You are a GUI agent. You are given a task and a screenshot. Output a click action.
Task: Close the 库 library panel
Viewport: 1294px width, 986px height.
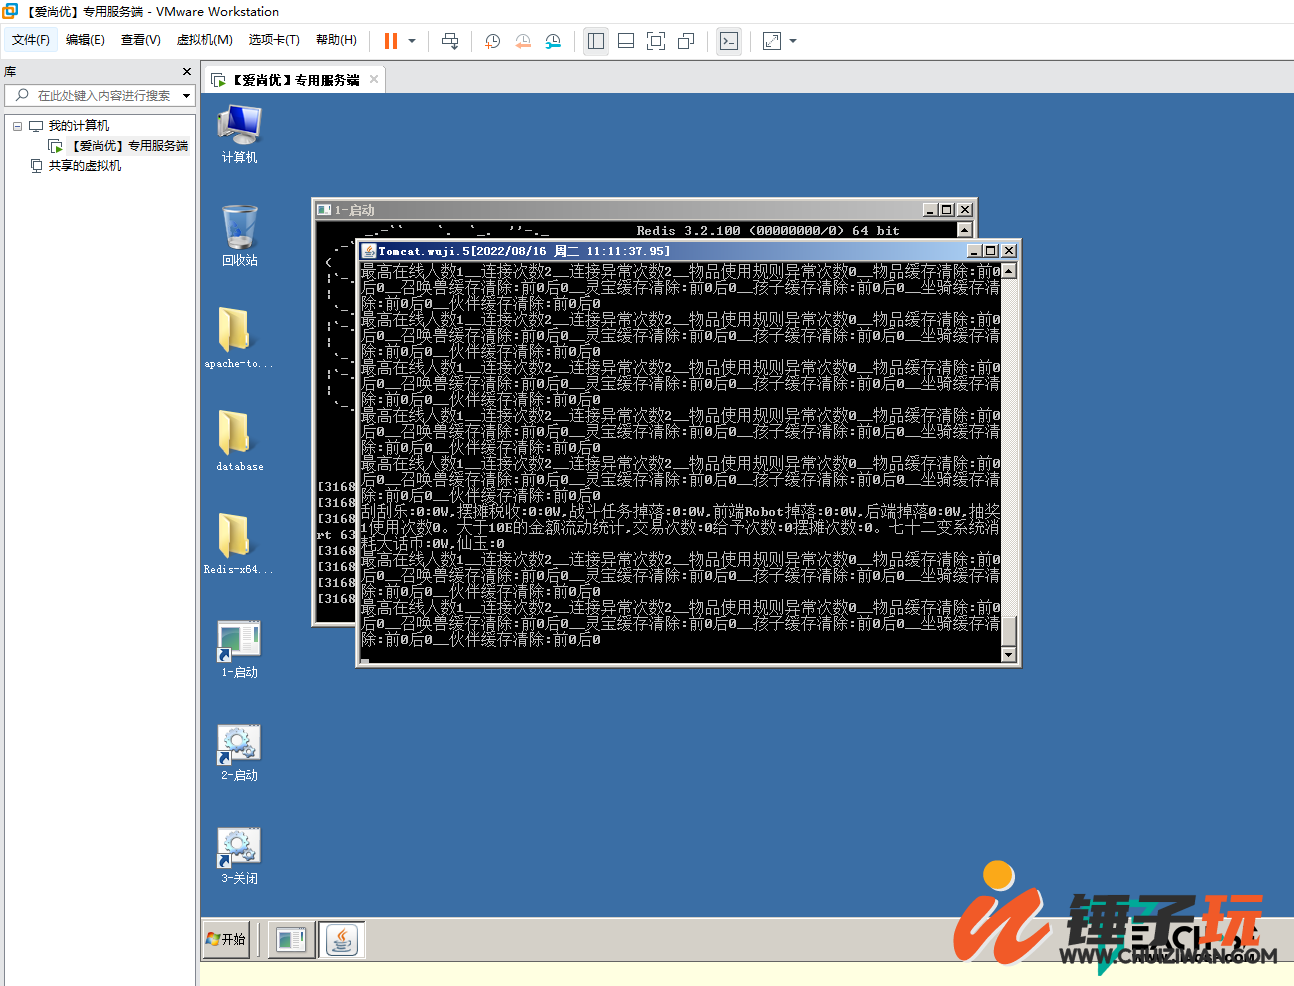pyautogui.click(x=187, y=72)
